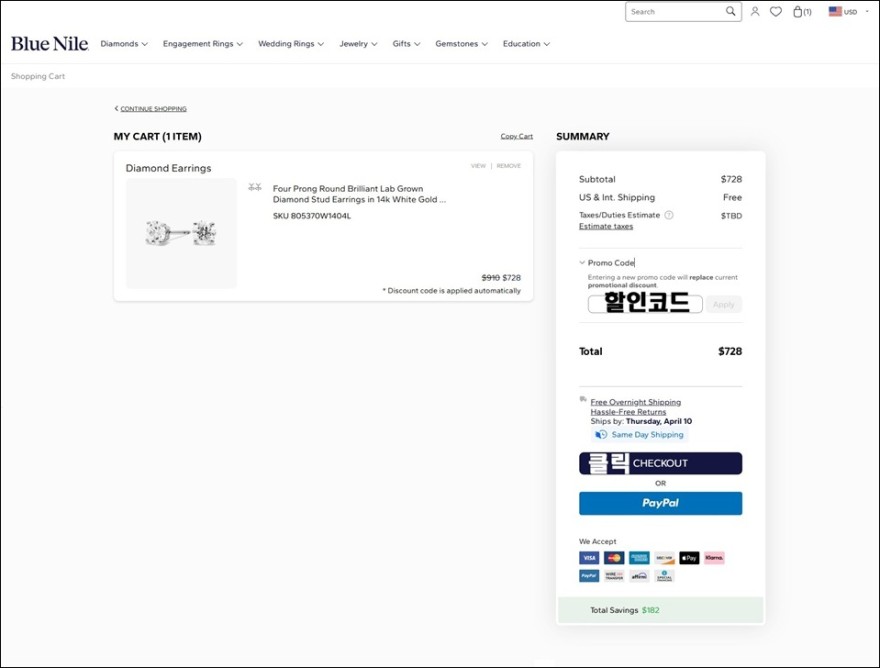The height and width of the screenshot is (668, 880).
Task: Click the Same Day Shipping icon
Action: coord(601,434)
